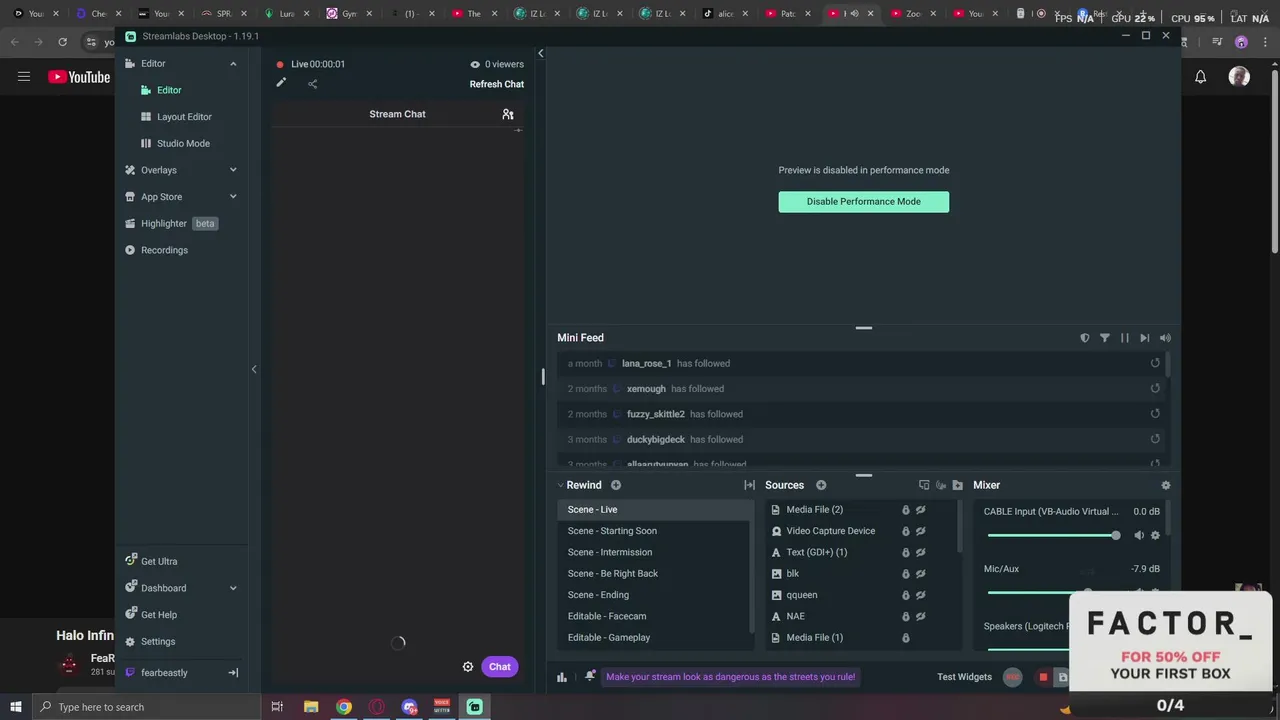Mute Mini Feed alert volume icon

click(x=1165, y=338)
